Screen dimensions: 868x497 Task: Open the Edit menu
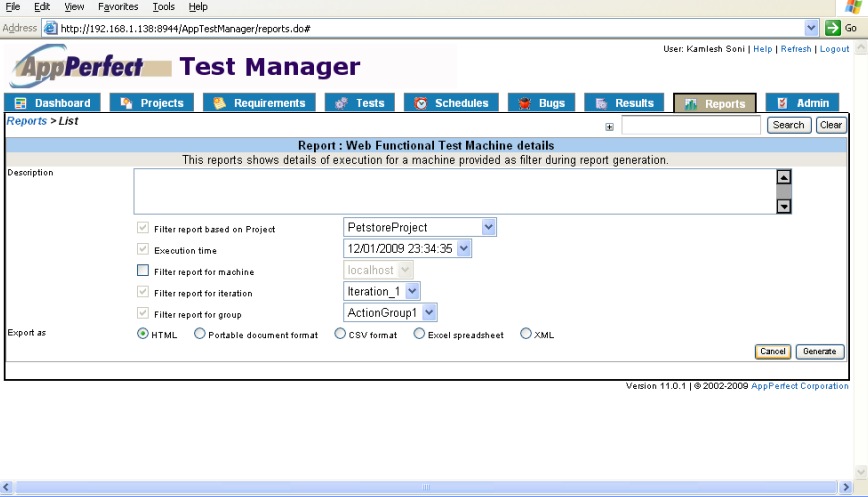click(42, 7)
